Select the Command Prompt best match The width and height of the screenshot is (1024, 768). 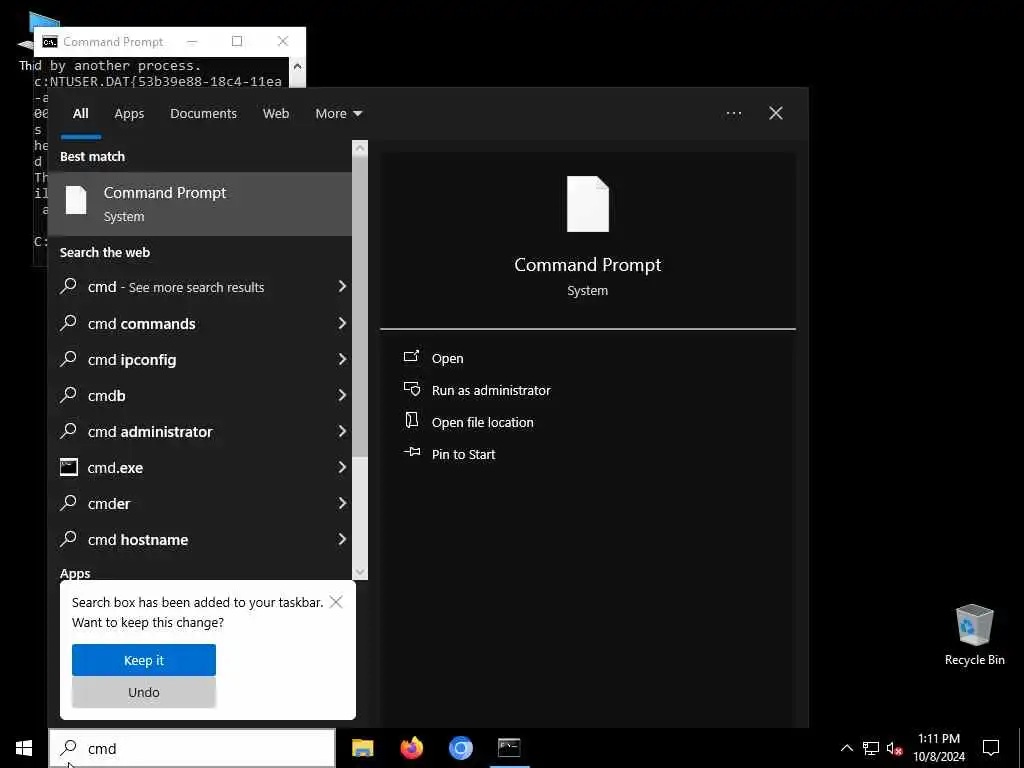(x=200, y=204)
